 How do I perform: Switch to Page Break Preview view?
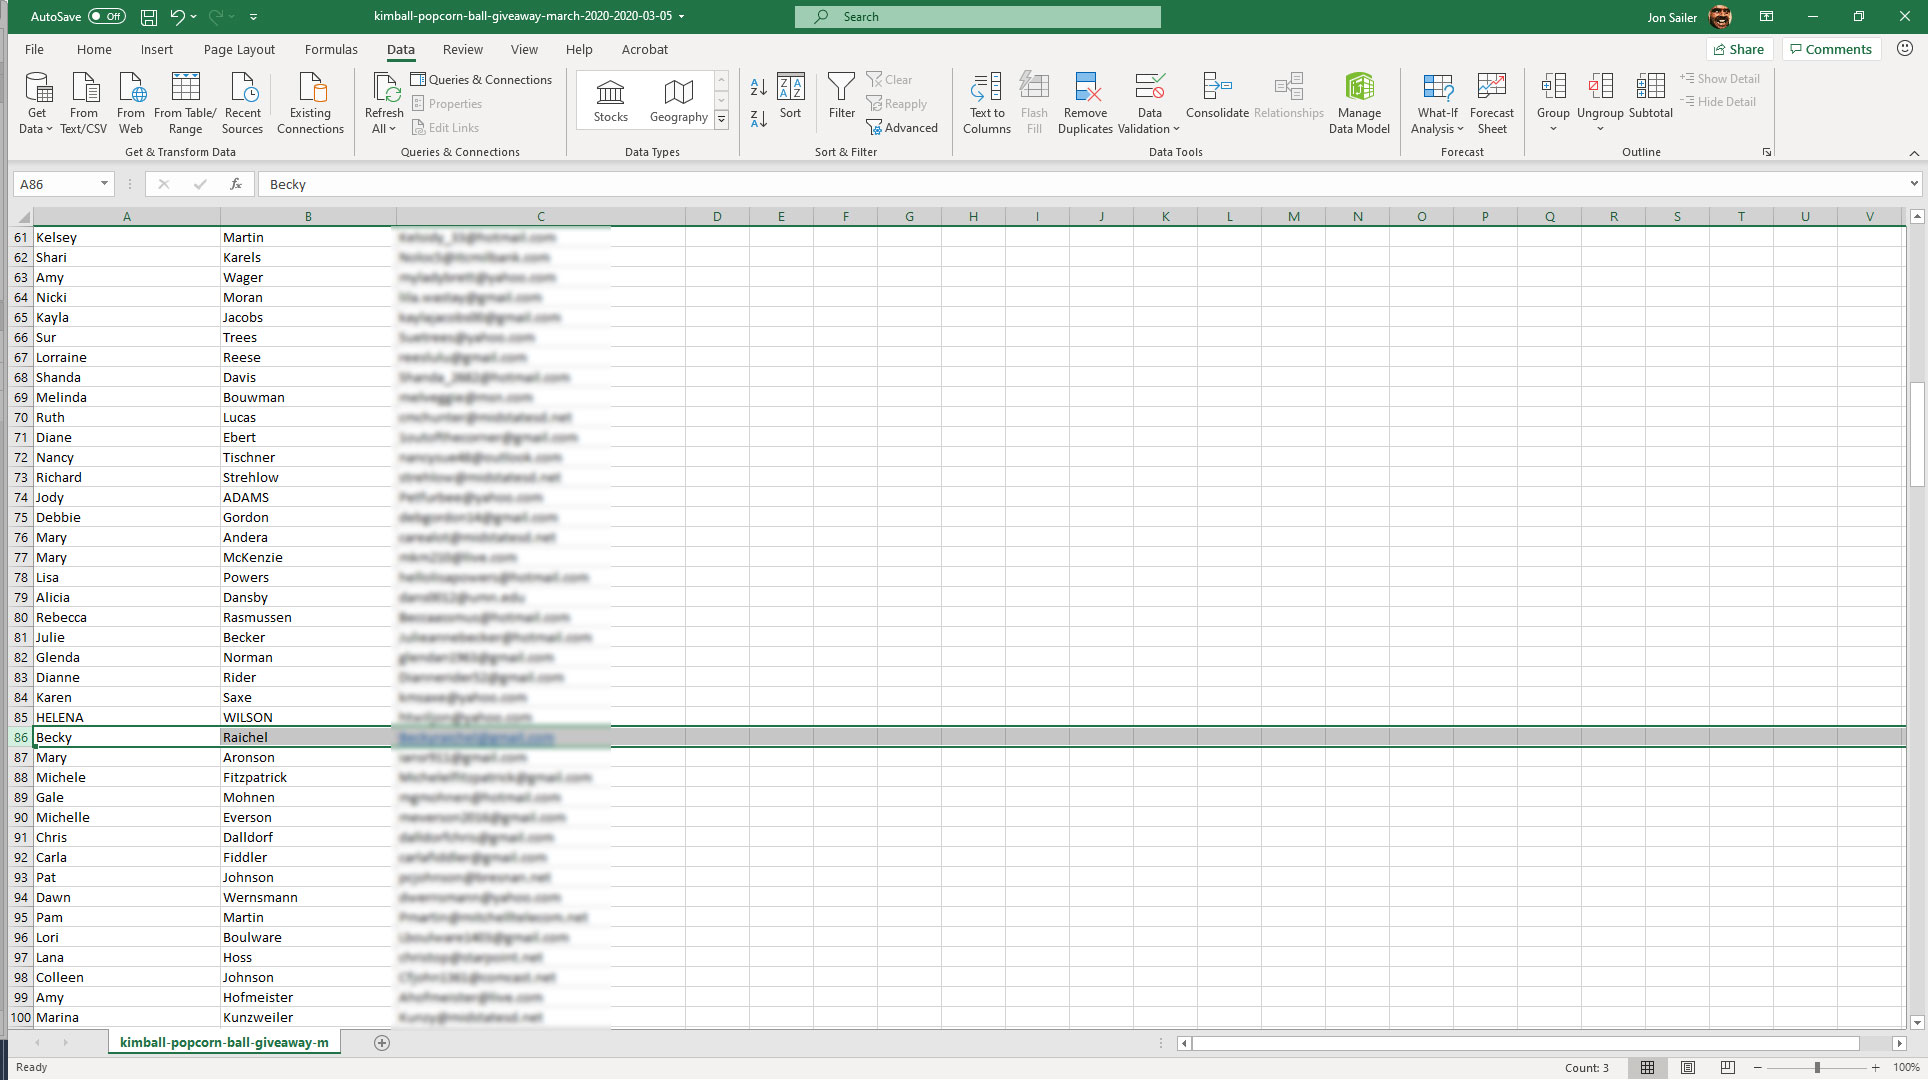(x=1727, y=1067)
